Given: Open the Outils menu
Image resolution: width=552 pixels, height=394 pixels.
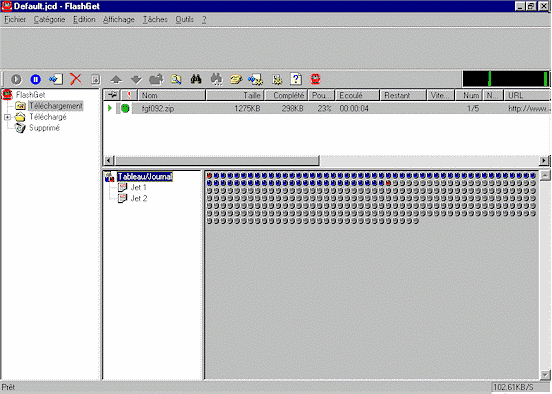Looking at the screenshot, I should tap(184, 19).
